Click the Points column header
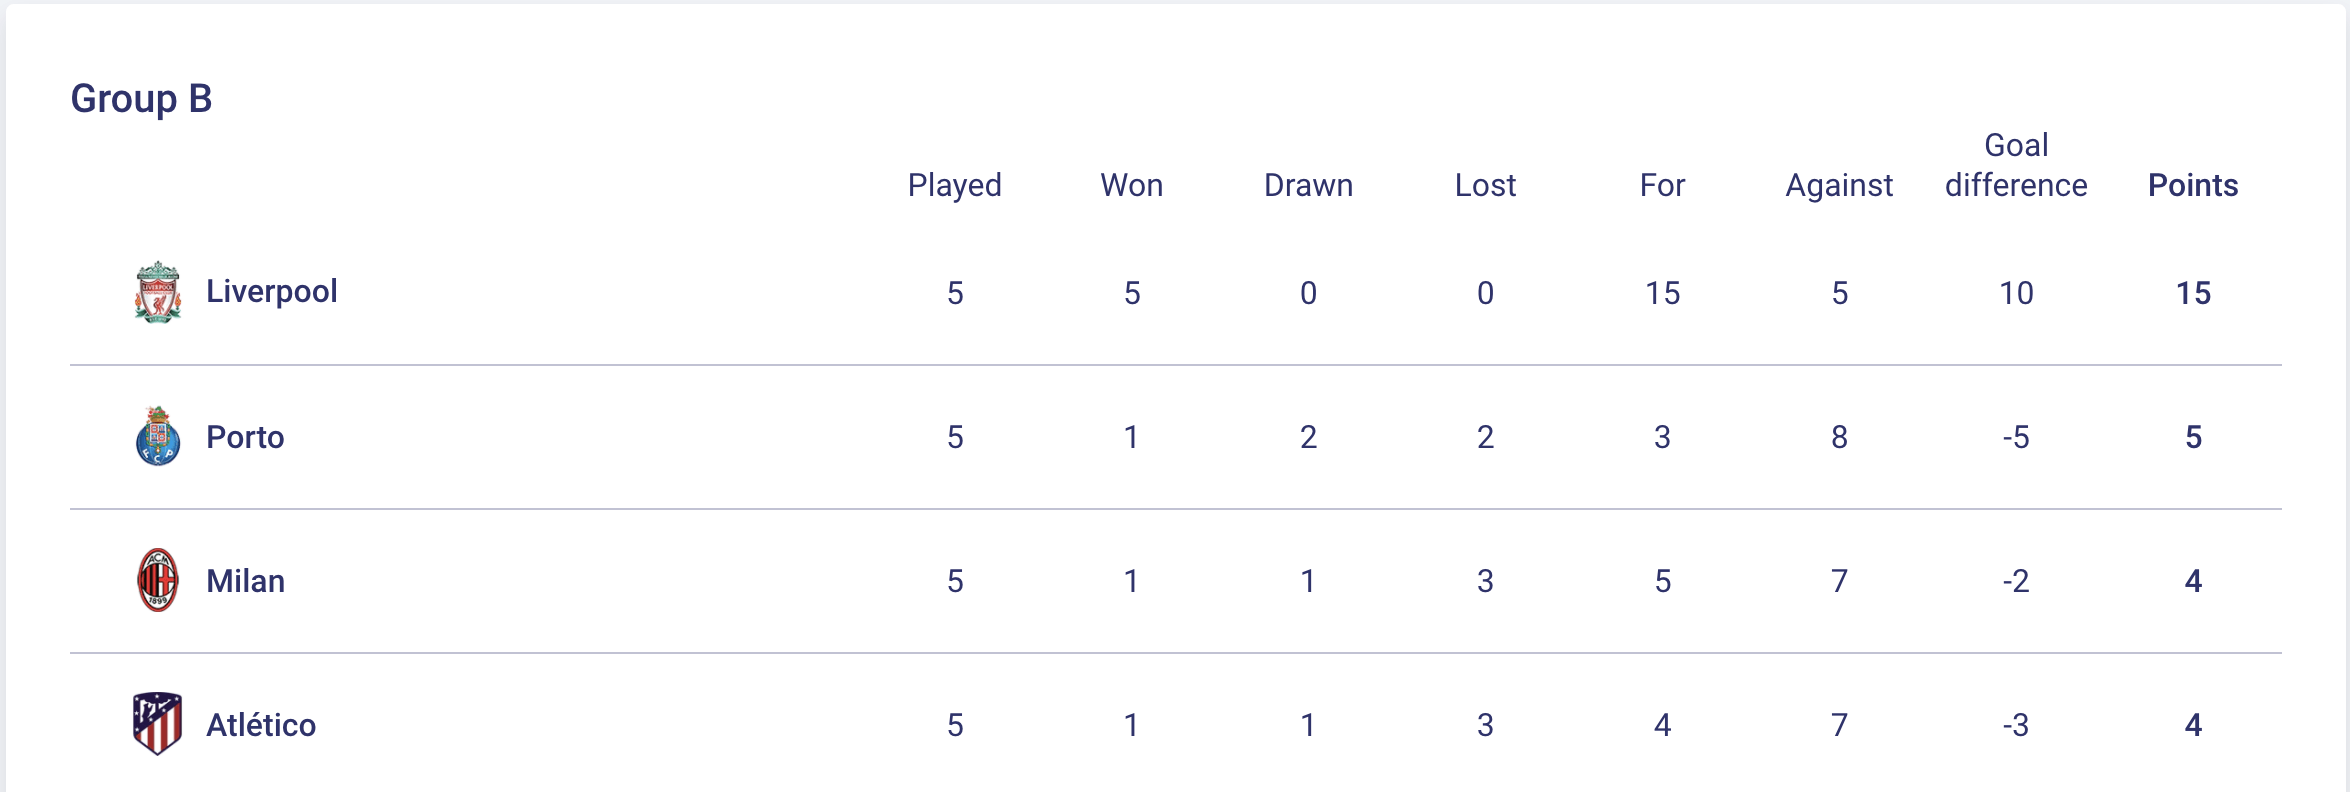Image resolution: width=2350 pixels, height=792 pixels. point(2193,185)
